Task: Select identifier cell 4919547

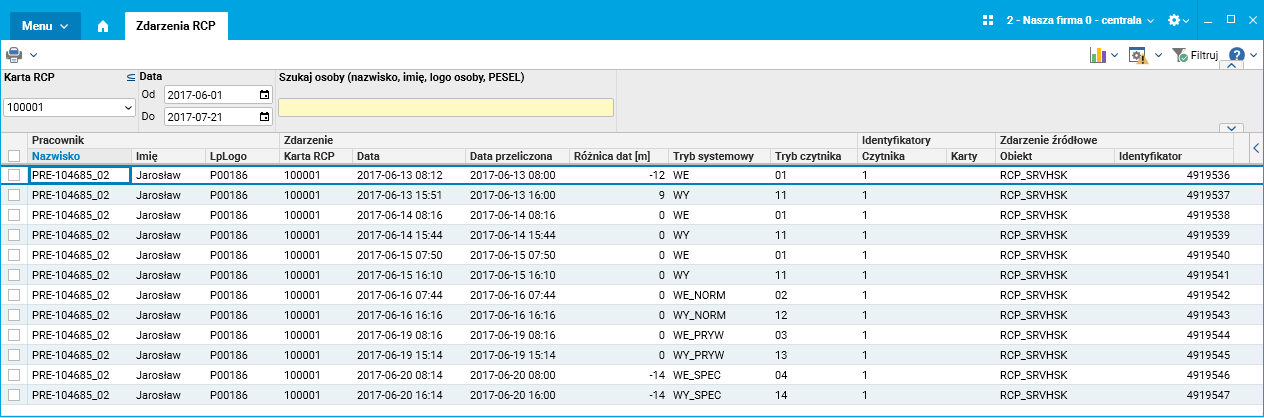Action: pos(1174,395)
